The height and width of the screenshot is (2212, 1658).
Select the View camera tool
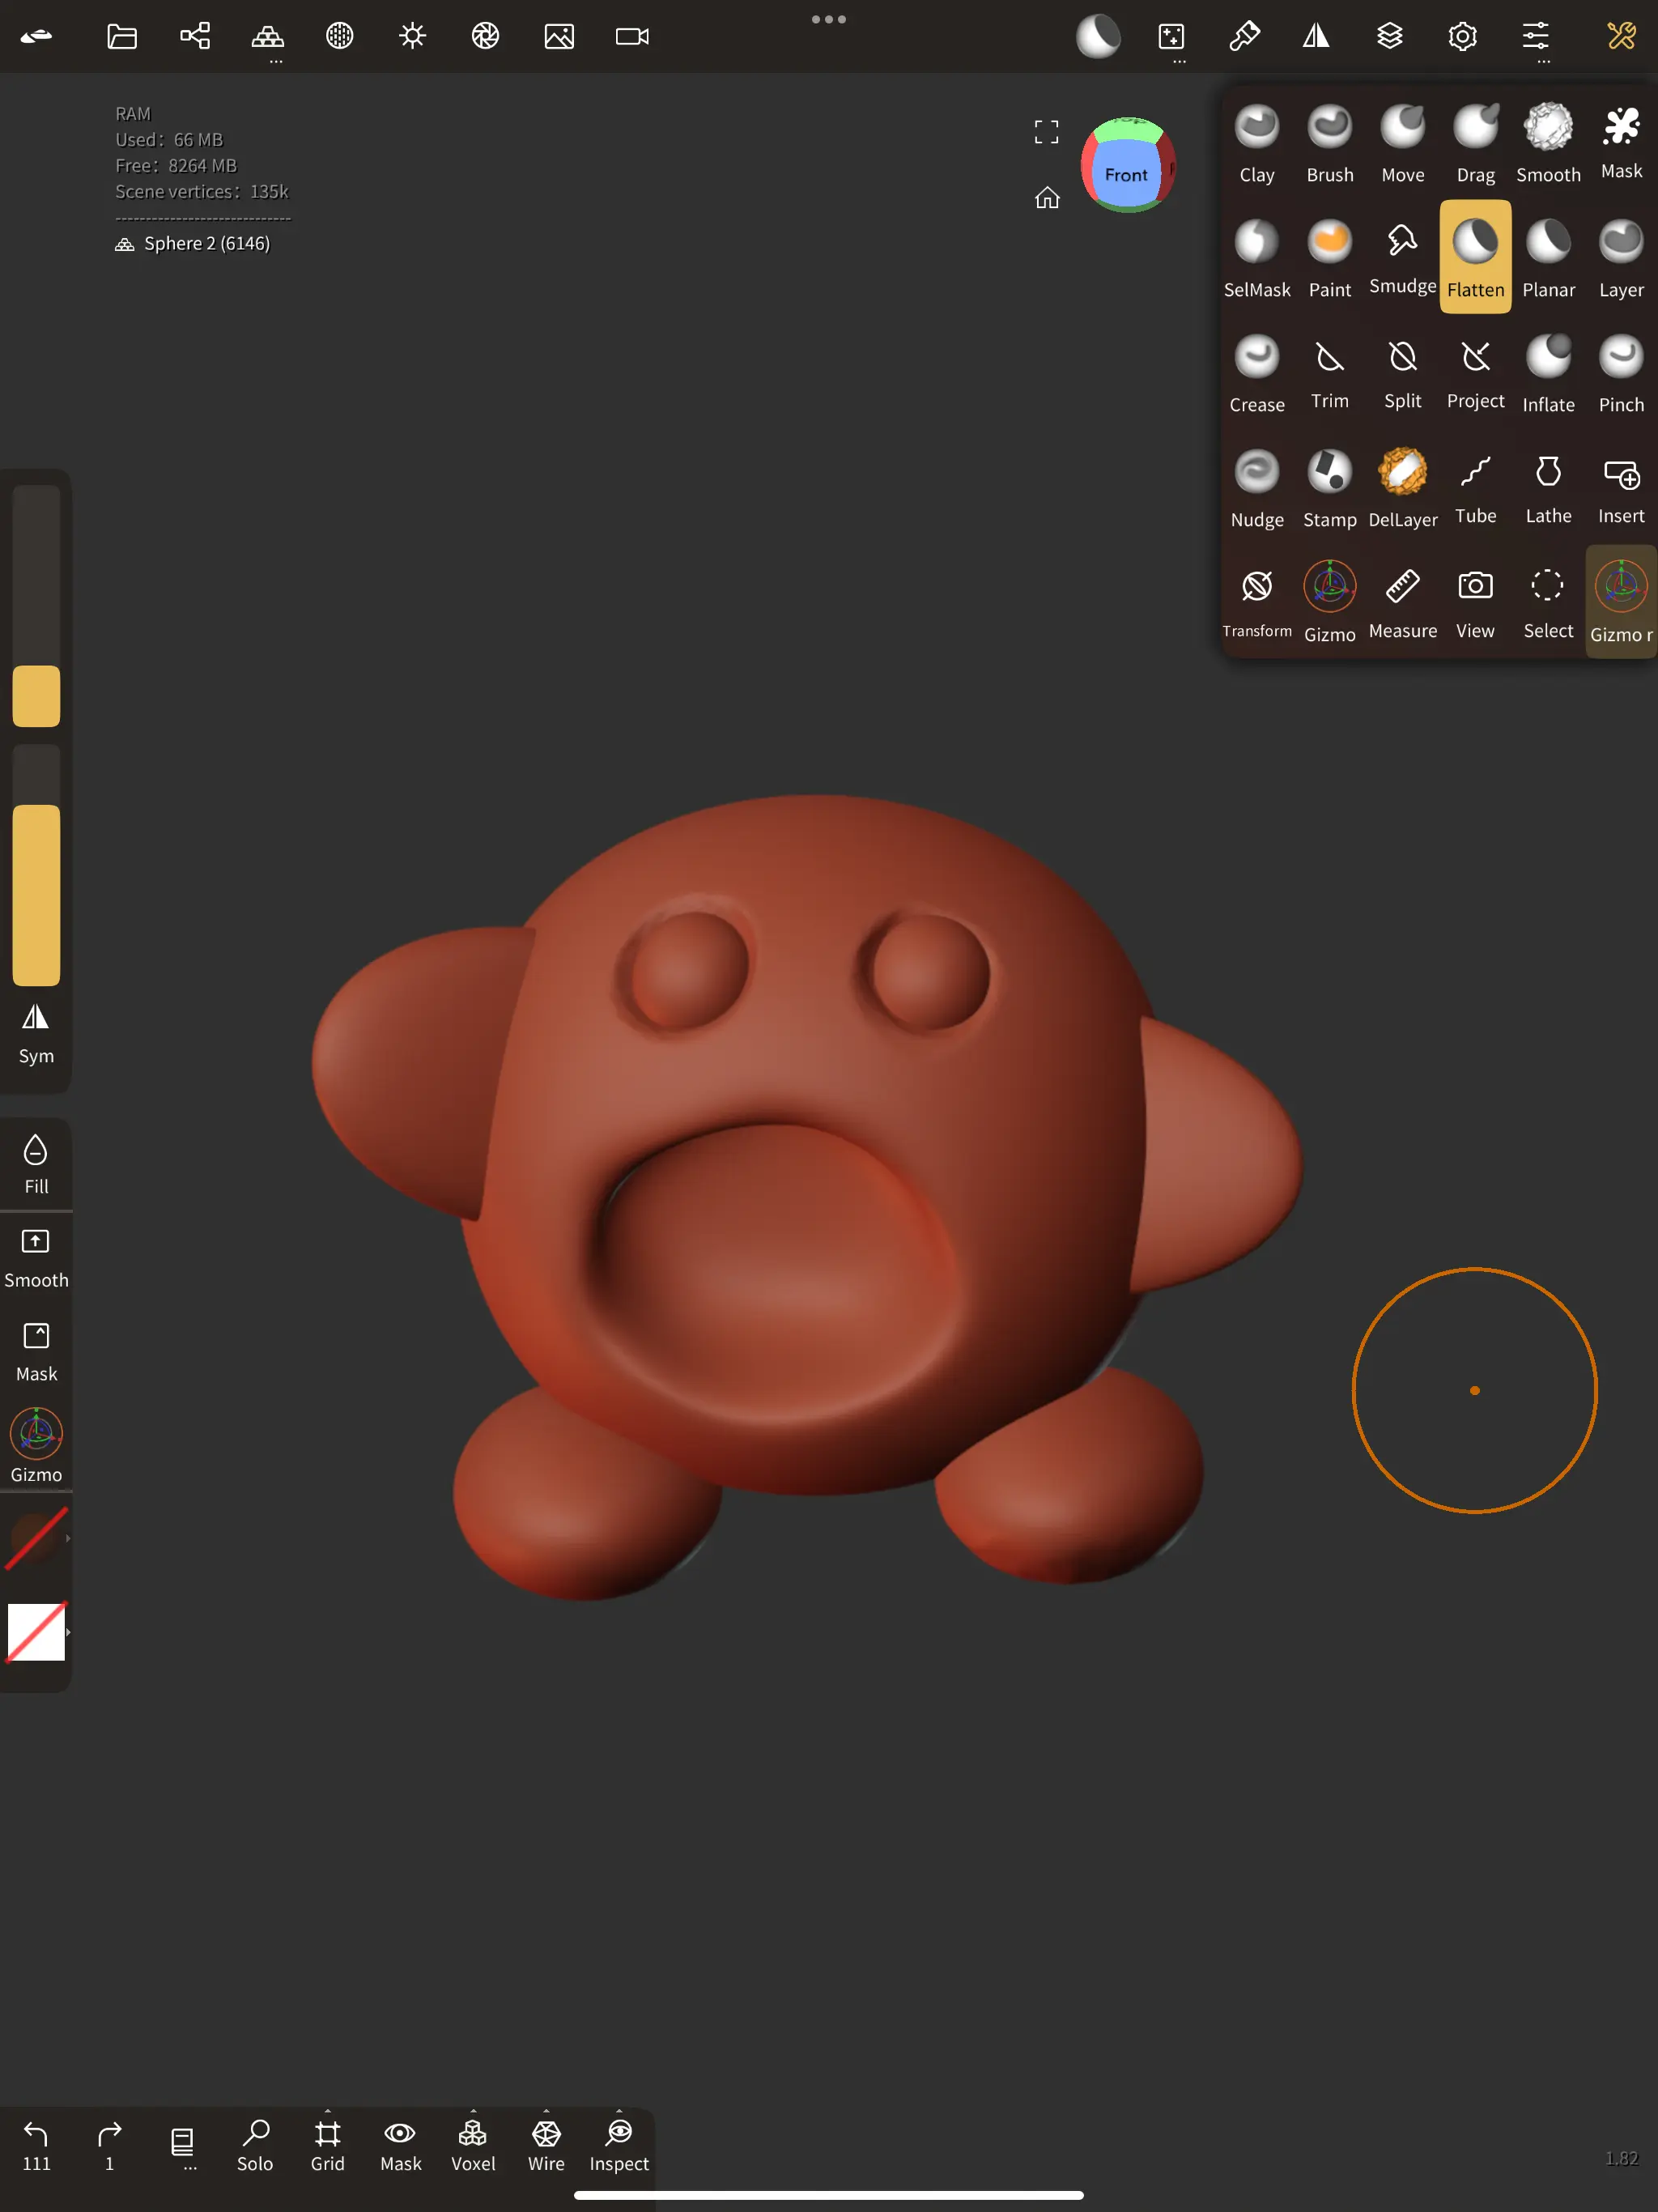(x=1476, y=603)
